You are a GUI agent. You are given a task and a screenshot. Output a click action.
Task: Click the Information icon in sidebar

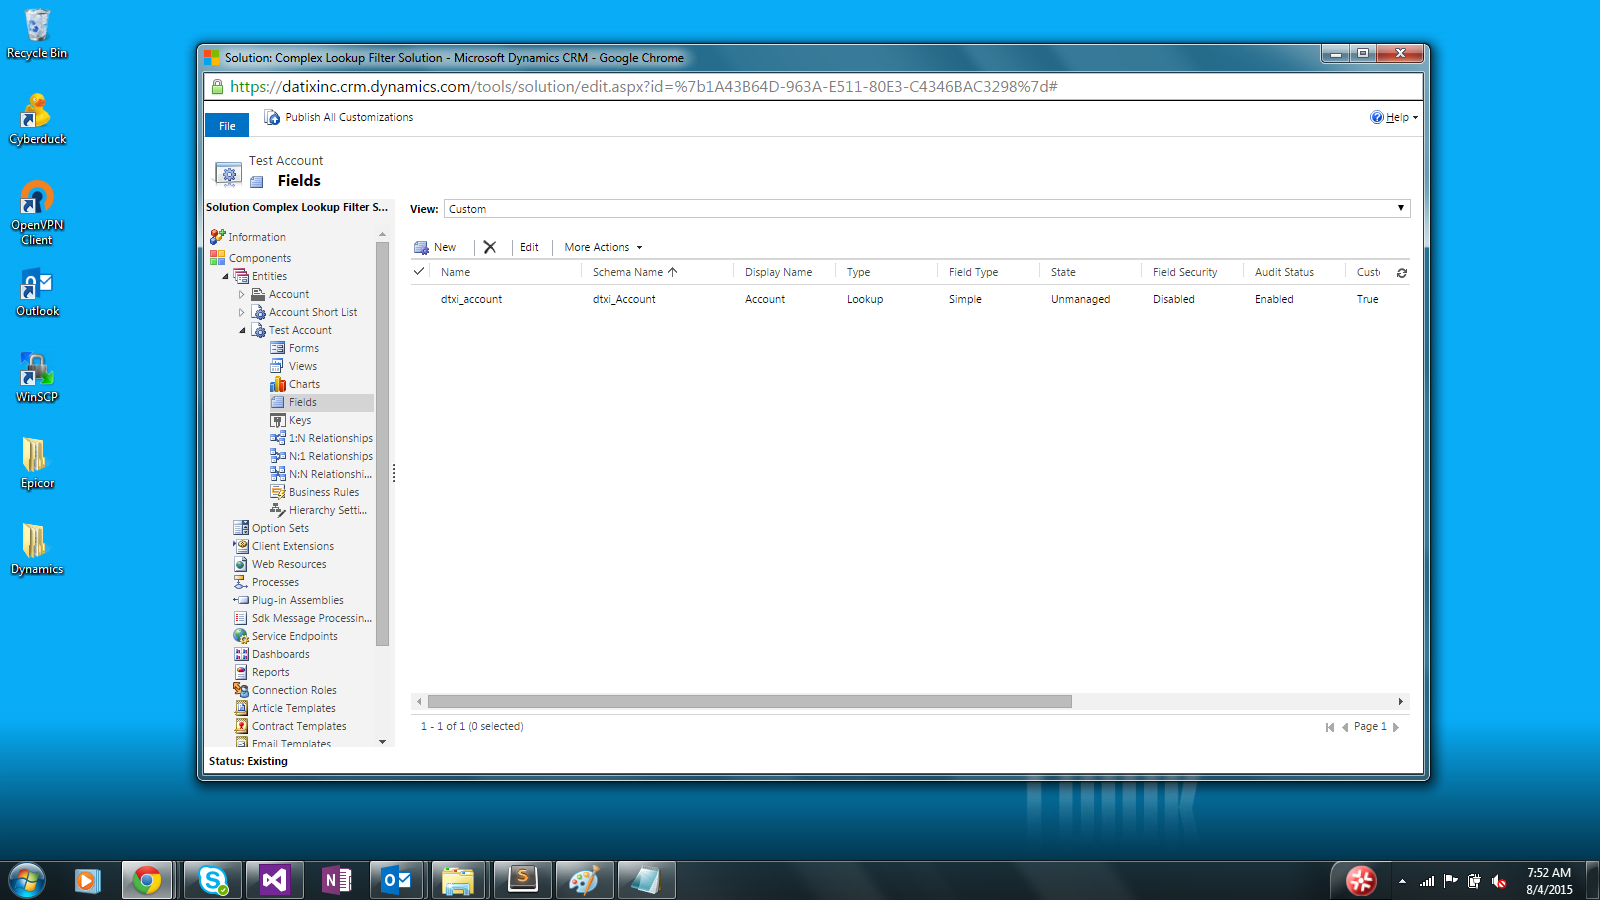pyautogui.click(x=217, y=237)
